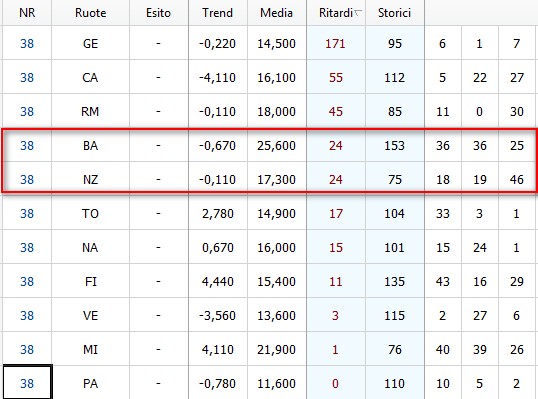
Task: Click the Ritardi value 45
Action: click(x=336, y=112)
